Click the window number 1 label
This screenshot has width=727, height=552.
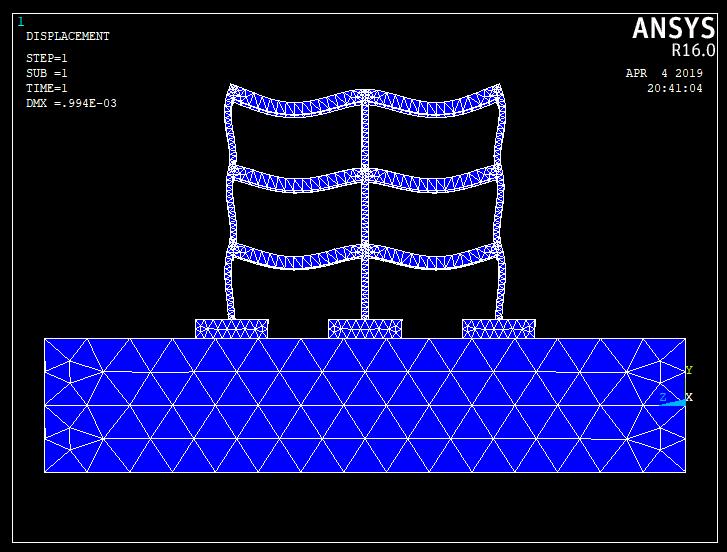point(20,22)
